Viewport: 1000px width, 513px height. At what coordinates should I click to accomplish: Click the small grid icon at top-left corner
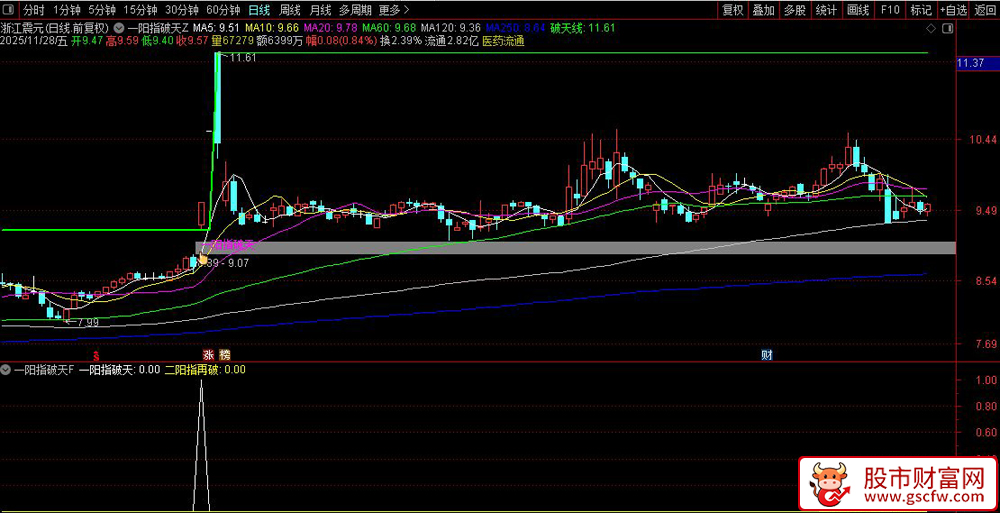(9, 10)
